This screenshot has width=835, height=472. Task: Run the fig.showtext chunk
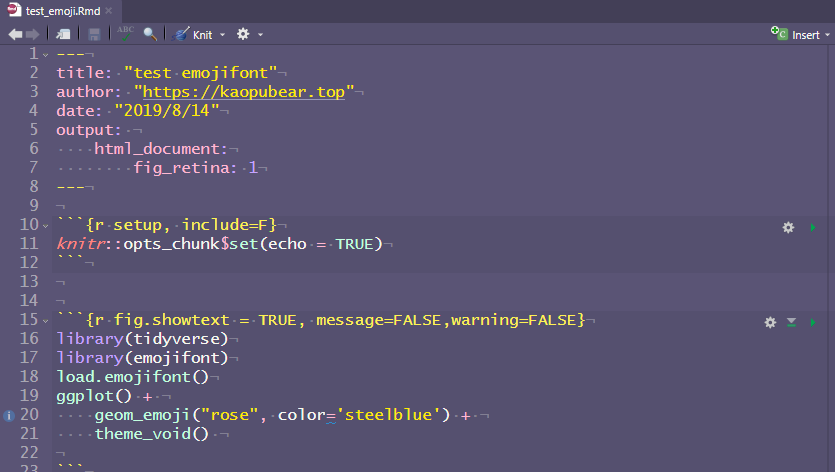pos(813,322)
